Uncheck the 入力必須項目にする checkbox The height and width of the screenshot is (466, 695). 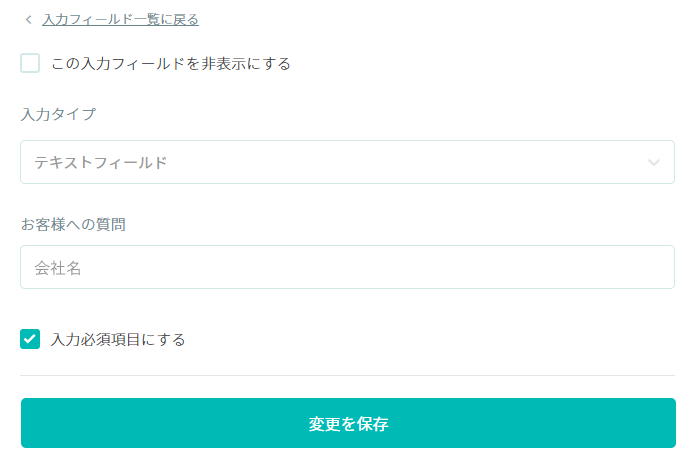click(30, 339)
